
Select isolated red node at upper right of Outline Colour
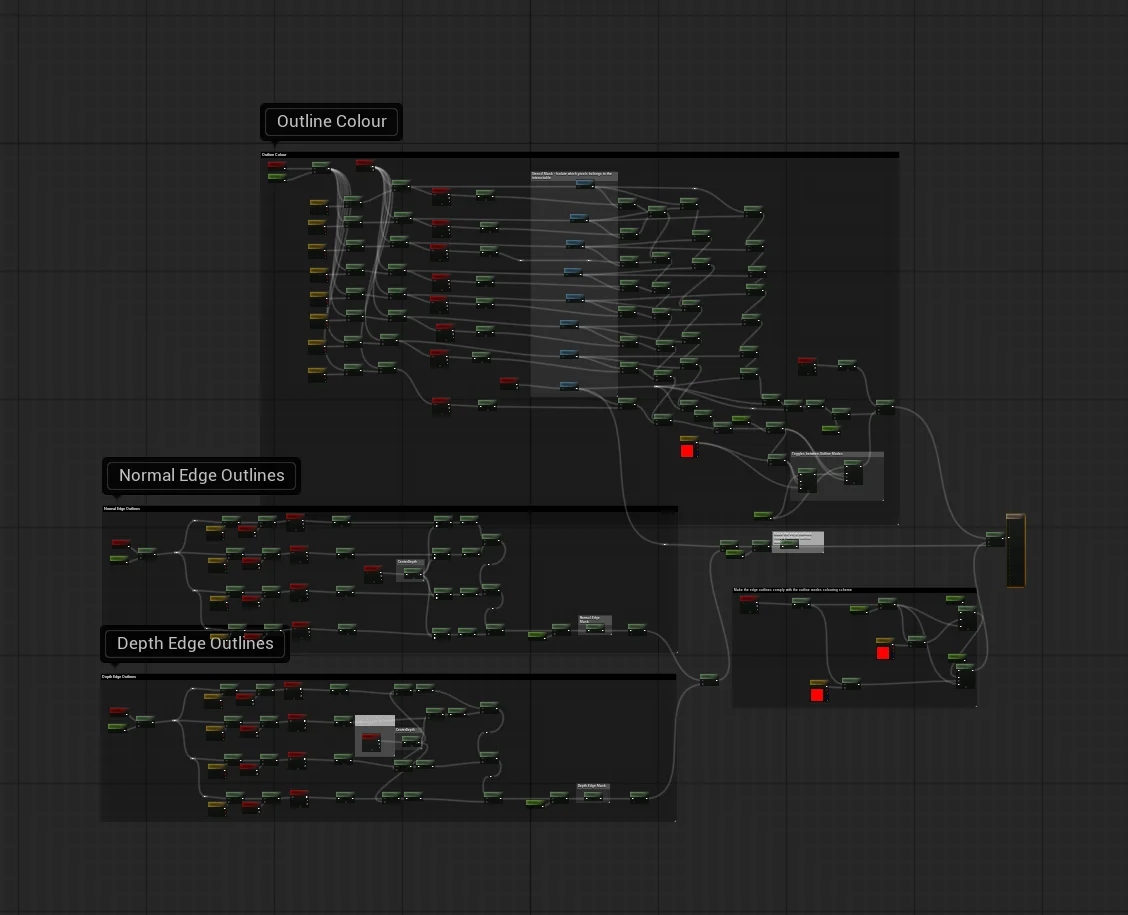[807, 365]
